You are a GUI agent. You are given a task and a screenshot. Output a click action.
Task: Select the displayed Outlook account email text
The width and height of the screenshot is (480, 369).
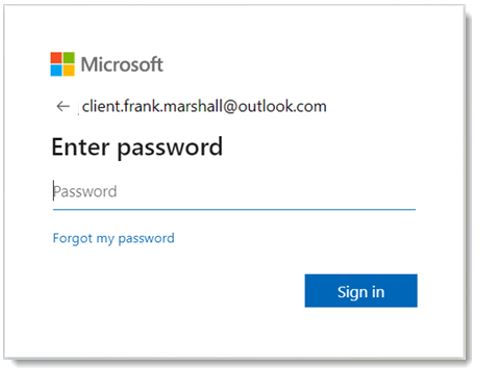(x=204, y=106)
